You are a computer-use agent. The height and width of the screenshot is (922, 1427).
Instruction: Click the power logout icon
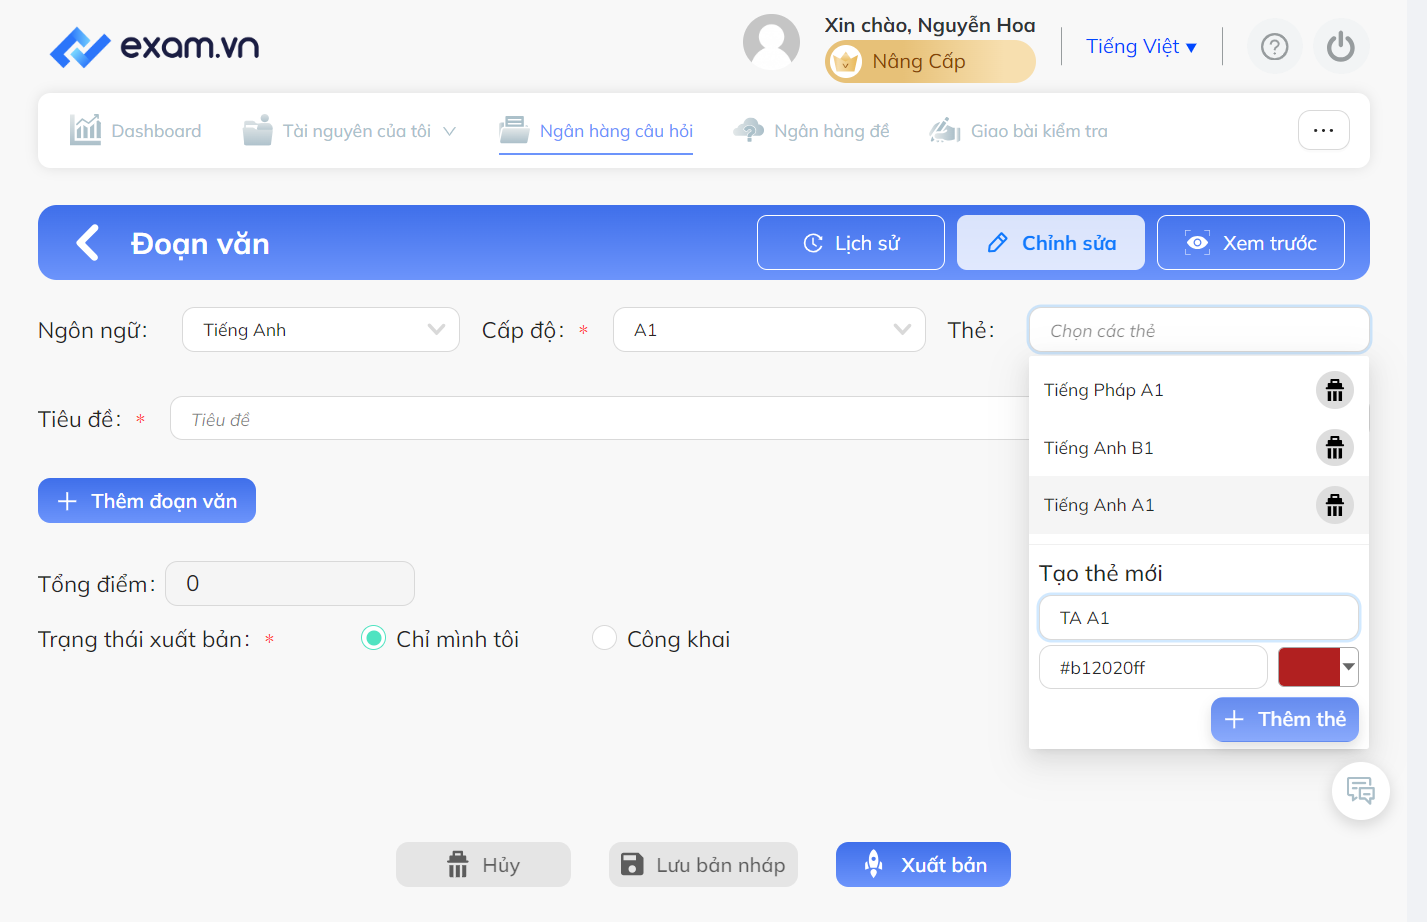(1340, 47)
